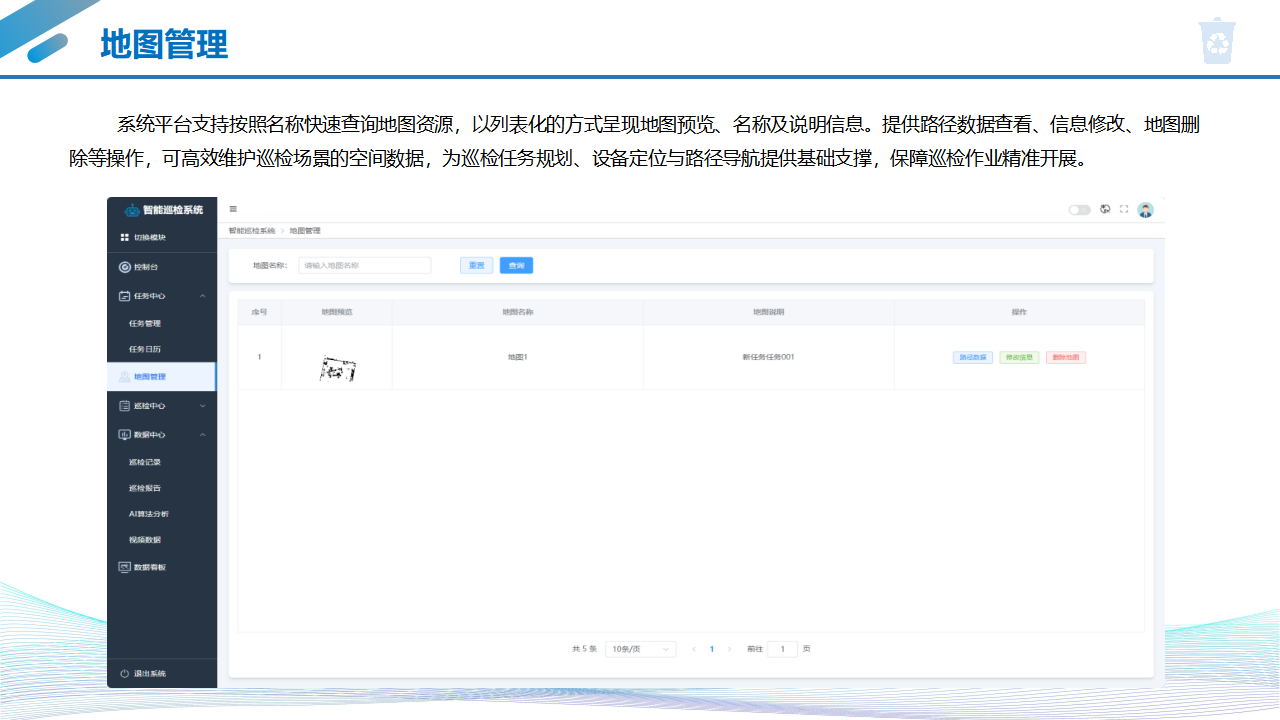Viewport: 1280px width, 720px height.
Task: Click the 共 5 条 total count text
Action: (585, 649)
